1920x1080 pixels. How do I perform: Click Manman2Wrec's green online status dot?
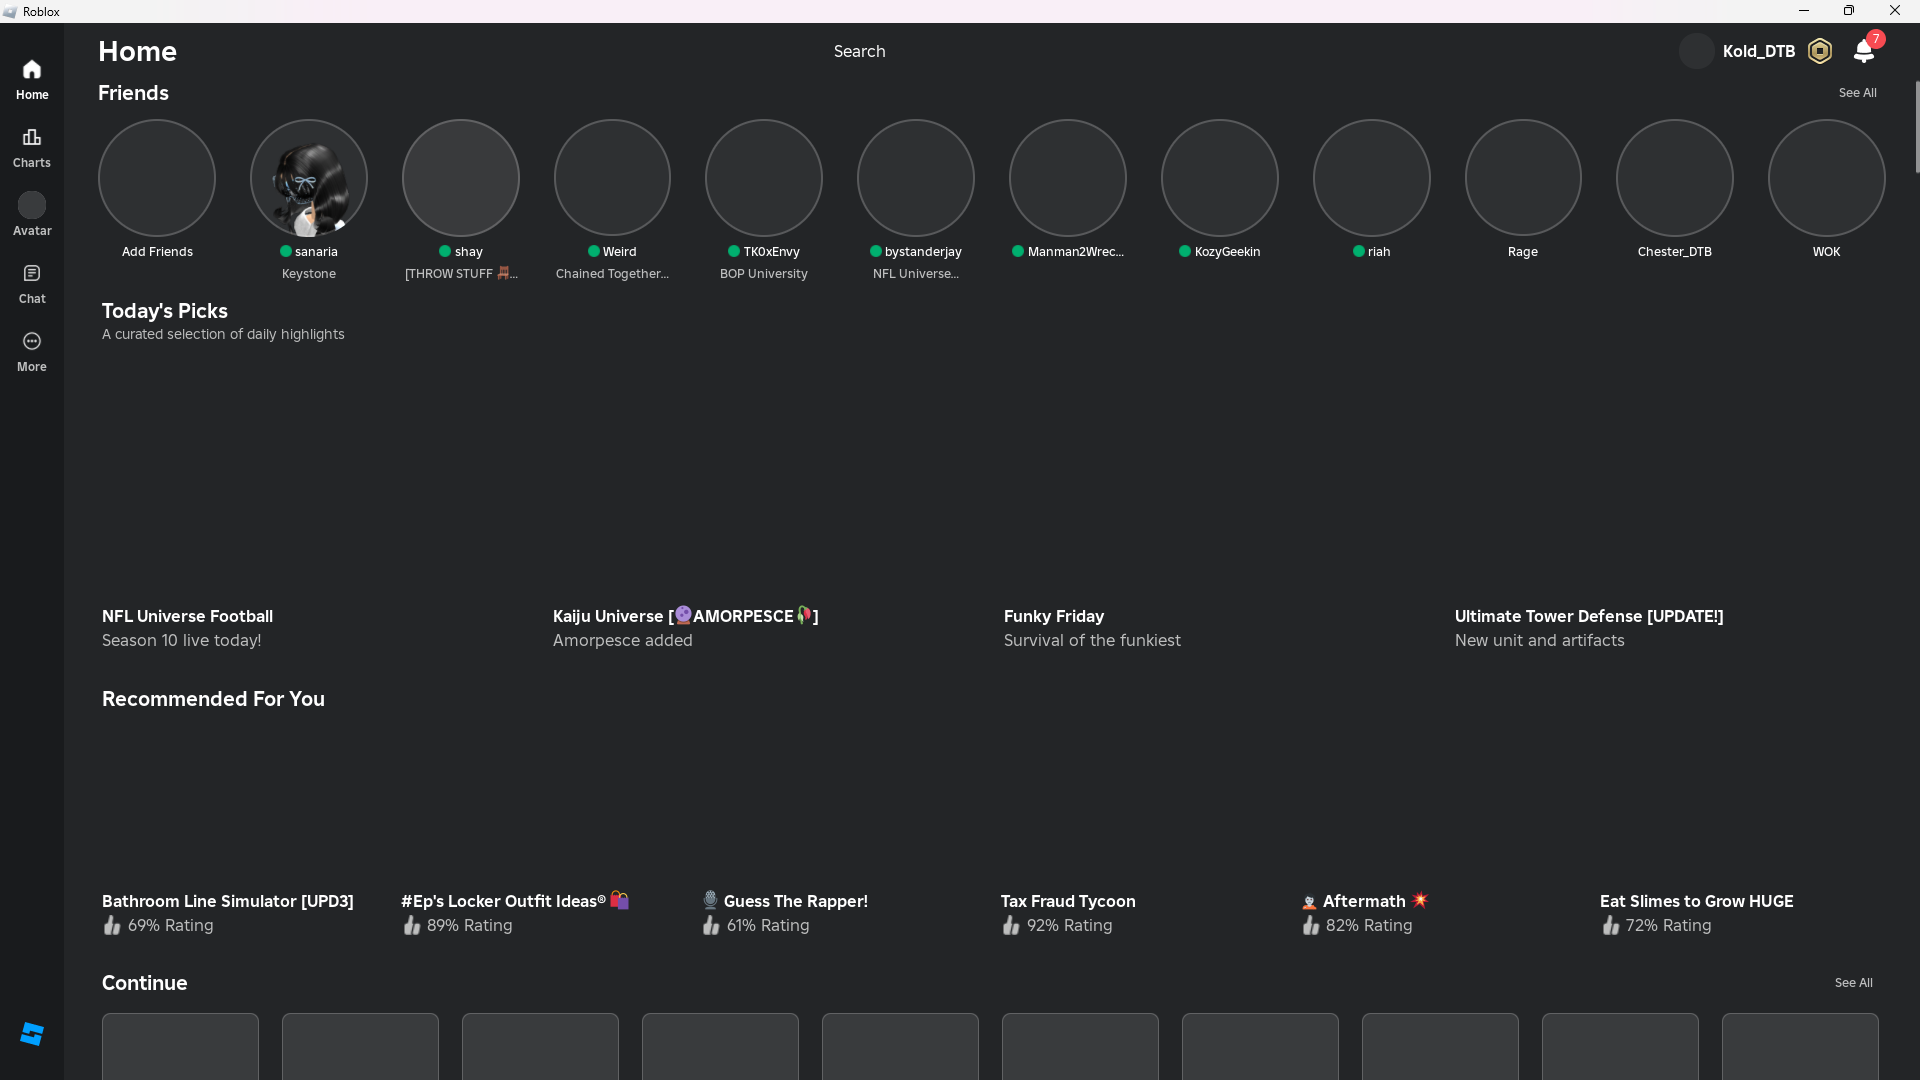pyautogui.click(x=1018, y=251)
